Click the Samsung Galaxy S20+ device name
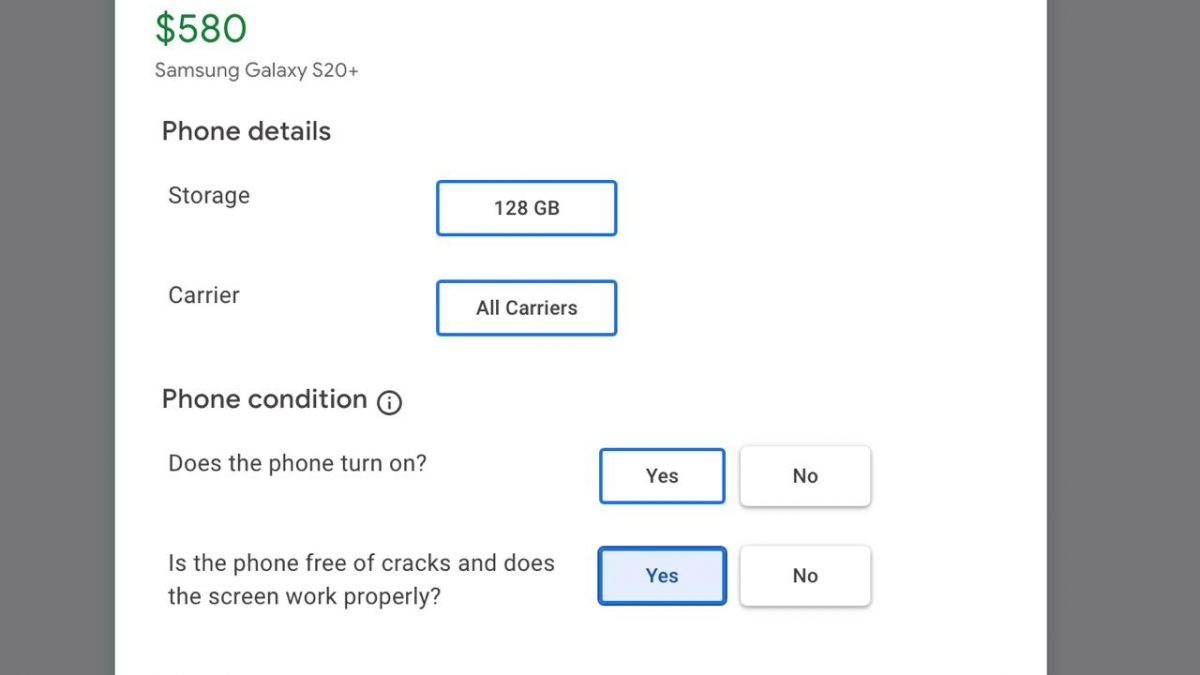 coord(256,71)
